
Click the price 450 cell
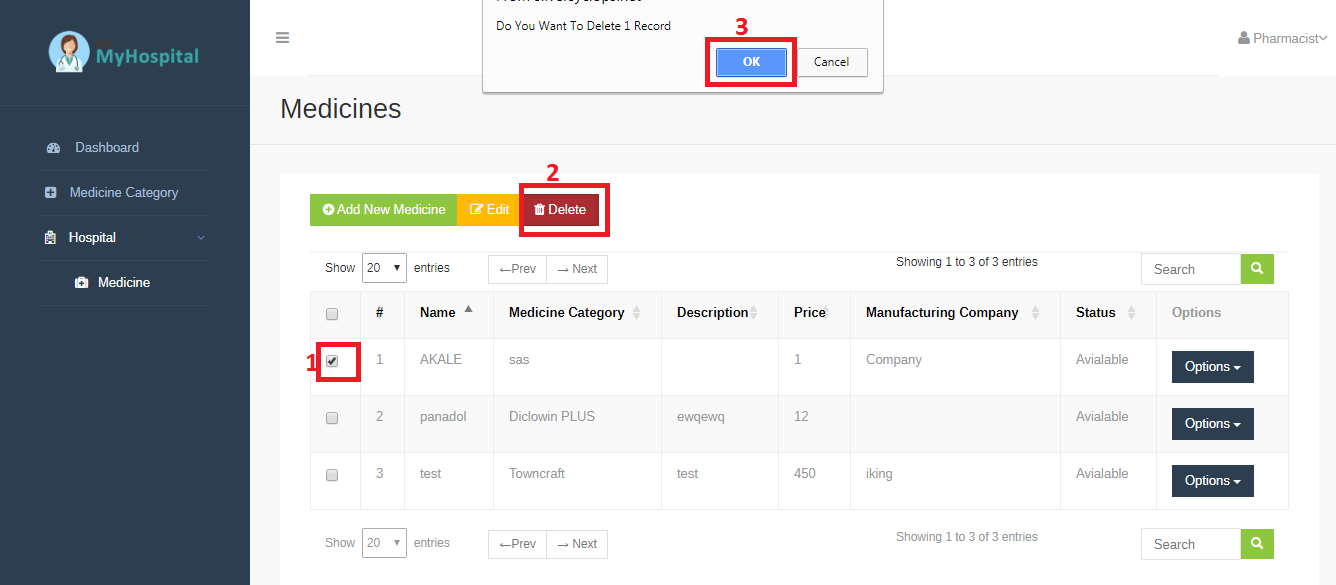pyautogui.click(x=814, y=481)
